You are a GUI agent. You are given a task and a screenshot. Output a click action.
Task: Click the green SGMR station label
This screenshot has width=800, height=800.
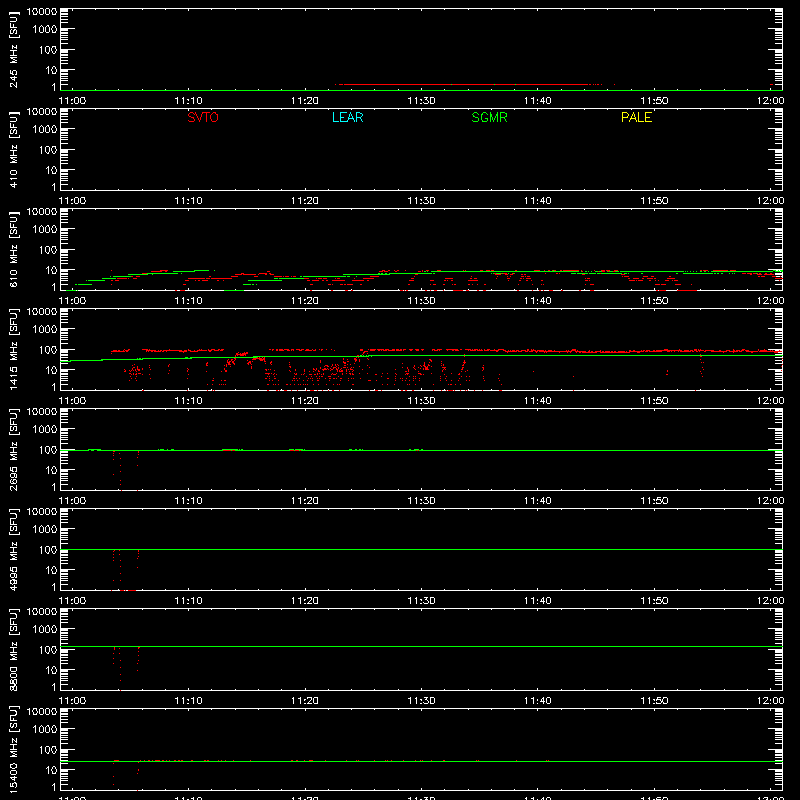click(489, 117)
